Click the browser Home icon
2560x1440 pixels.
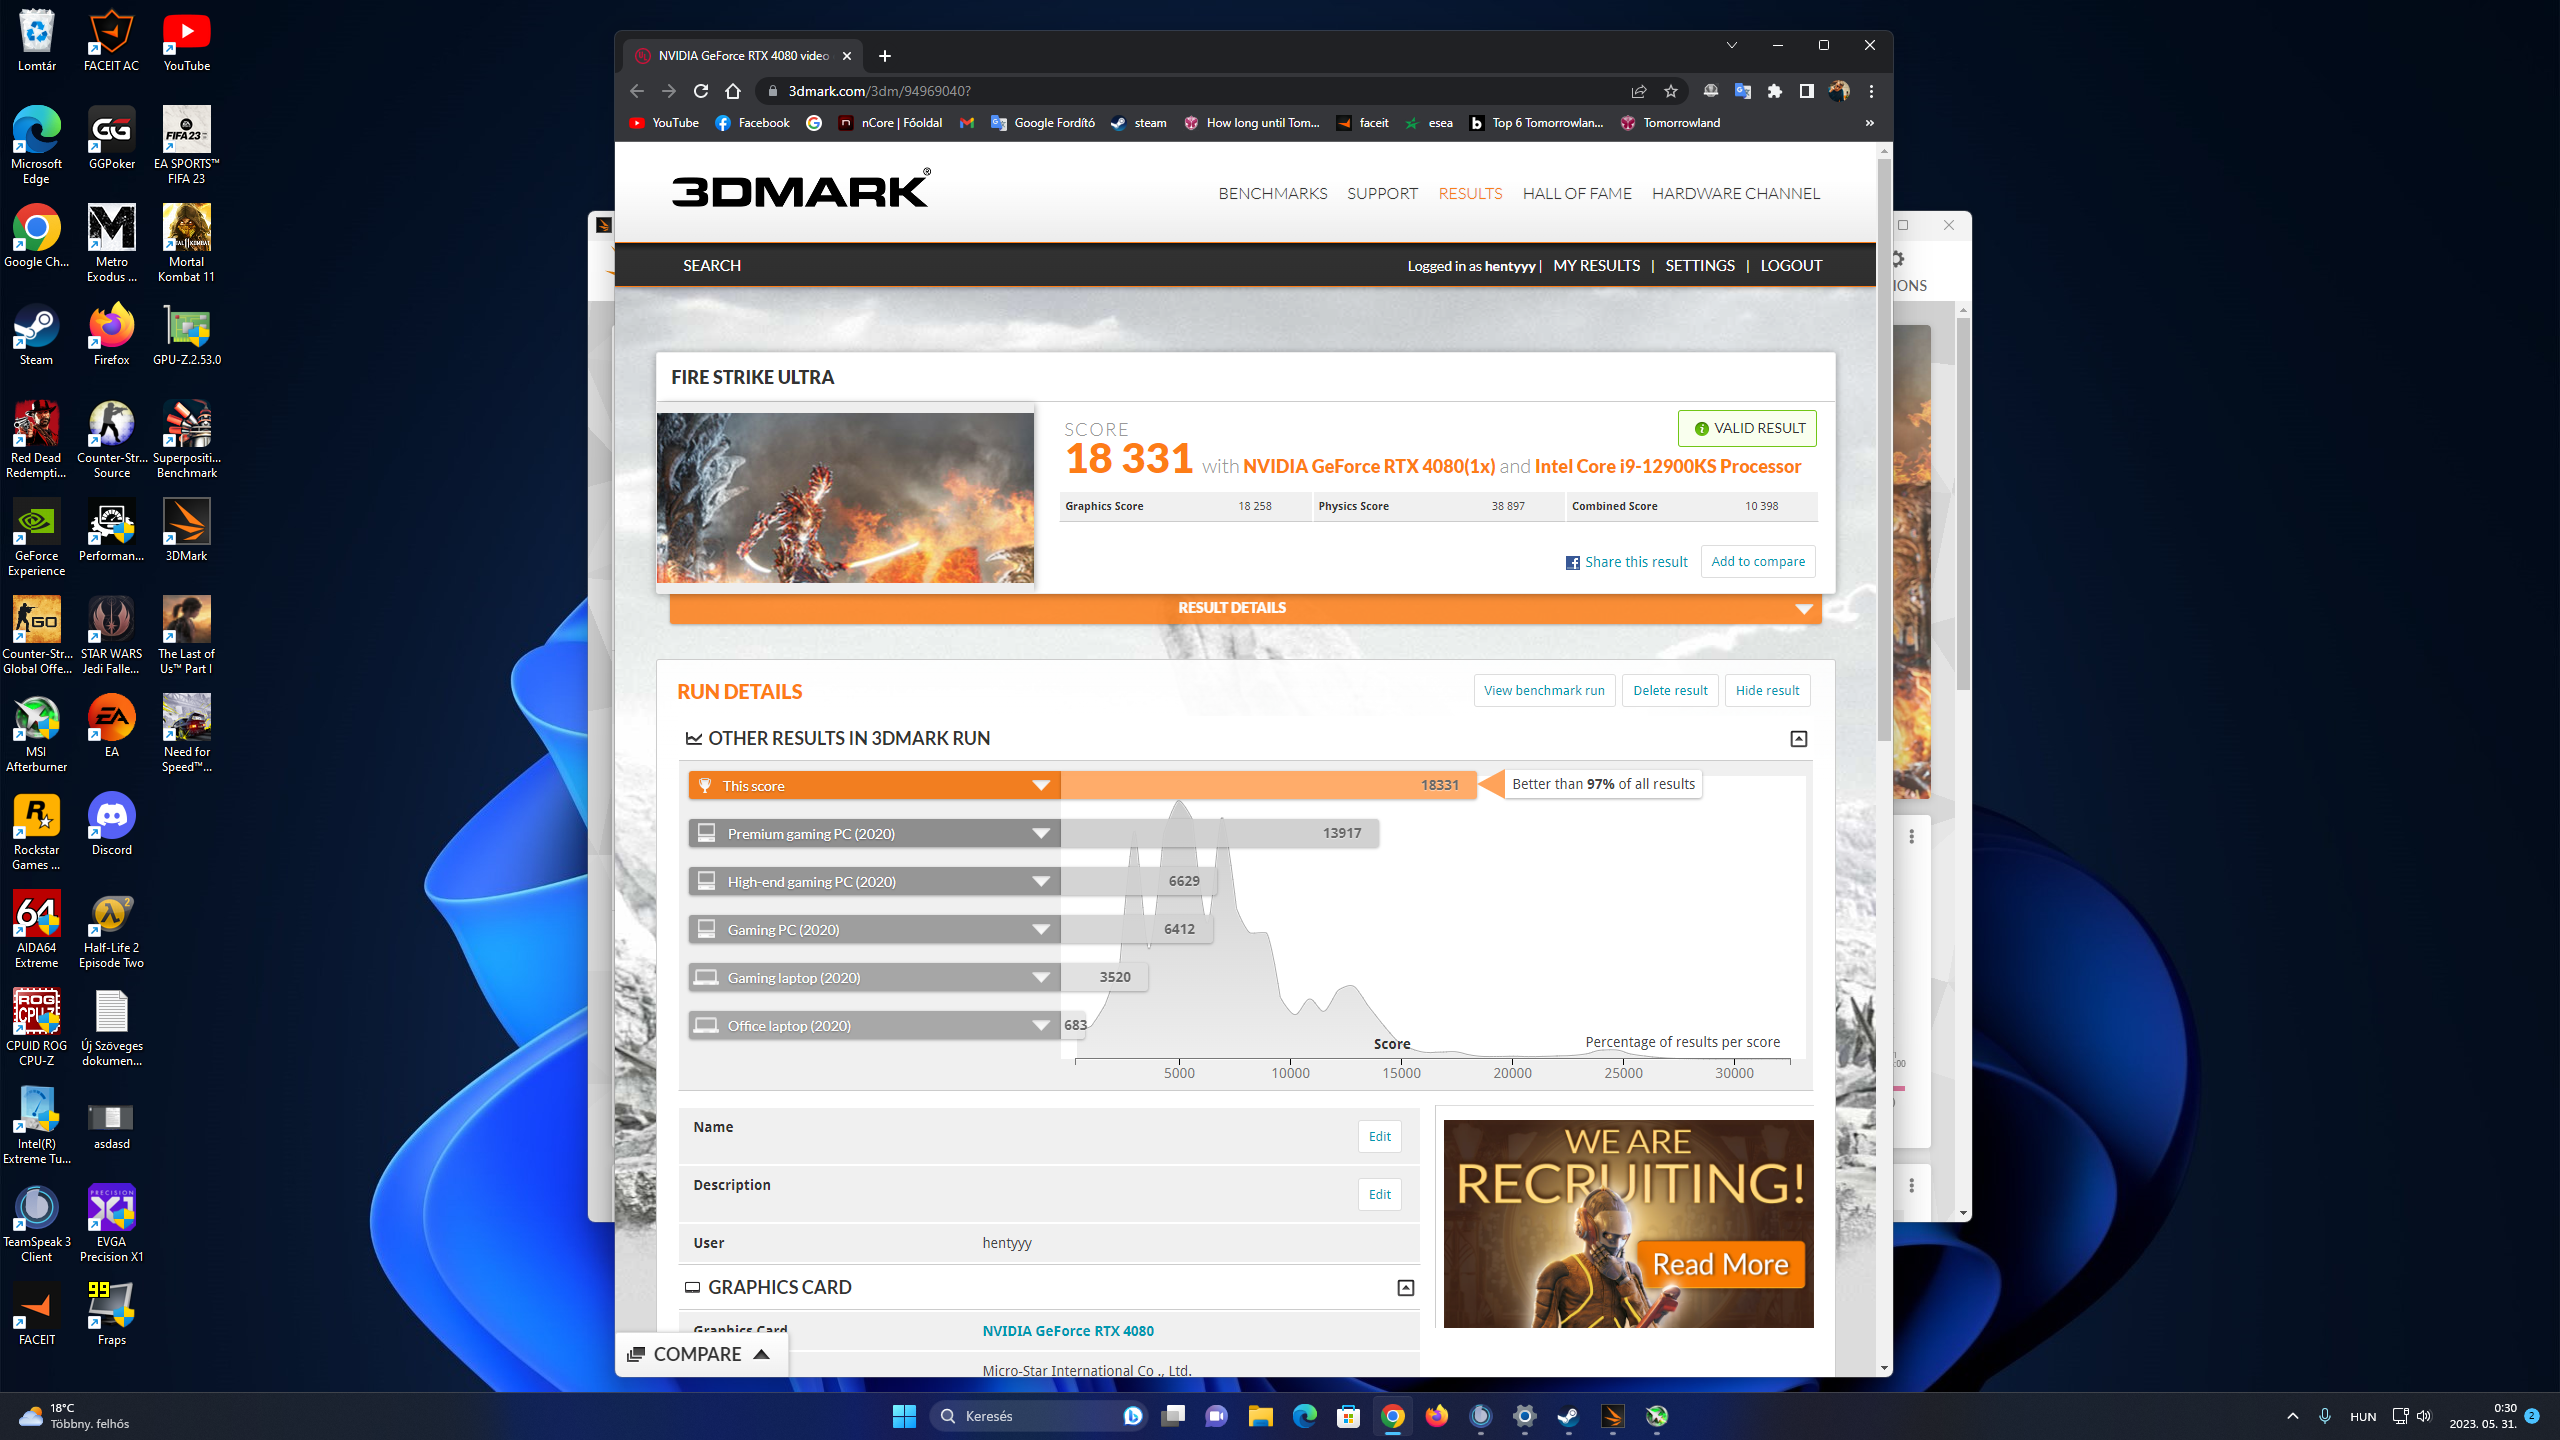[733, 91]
